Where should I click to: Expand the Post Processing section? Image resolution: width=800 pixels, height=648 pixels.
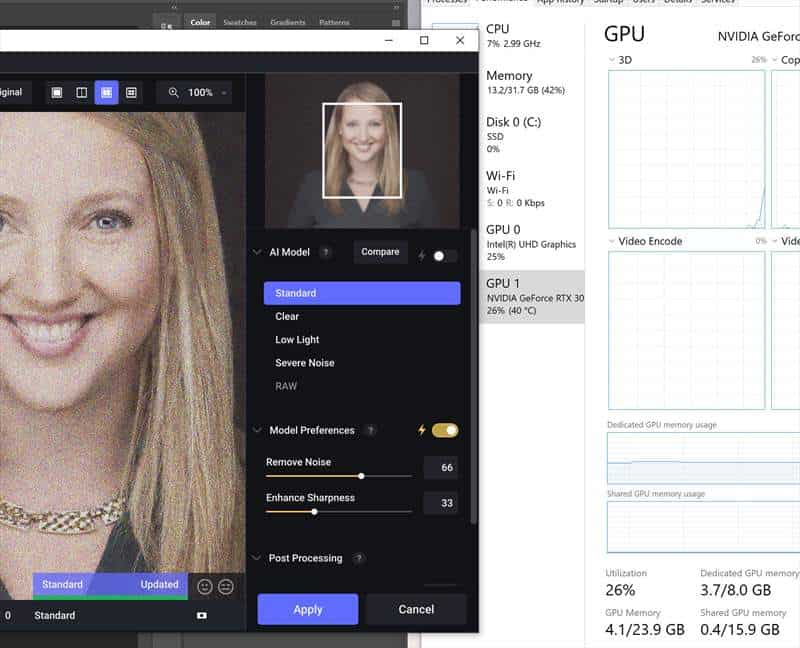pyautogui.click(x=256, y=558)
